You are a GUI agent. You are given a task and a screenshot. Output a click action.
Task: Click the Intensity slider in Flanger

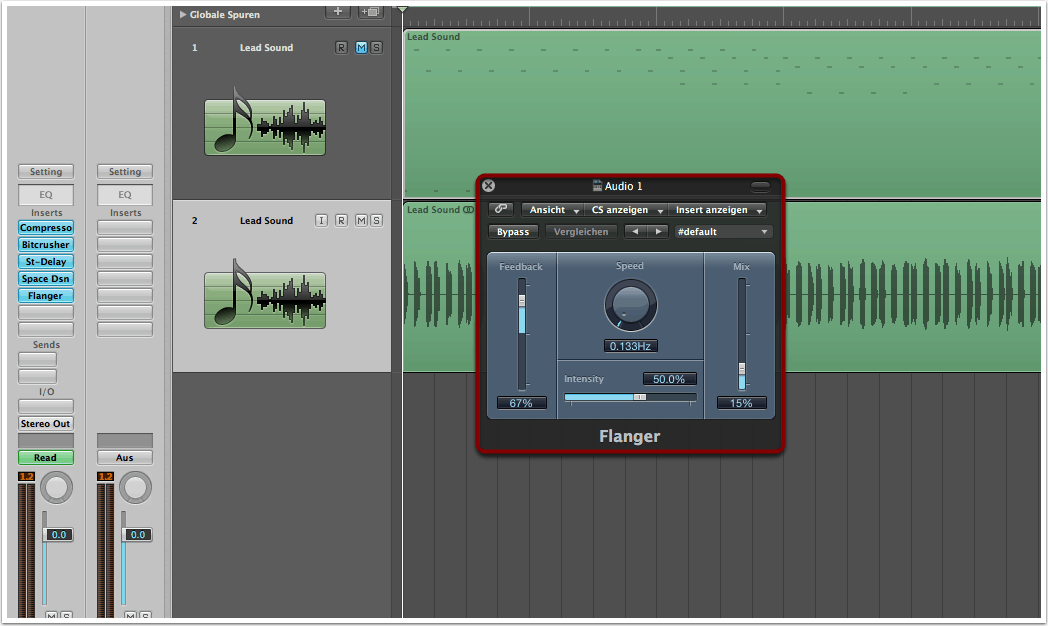coord(630,397)
